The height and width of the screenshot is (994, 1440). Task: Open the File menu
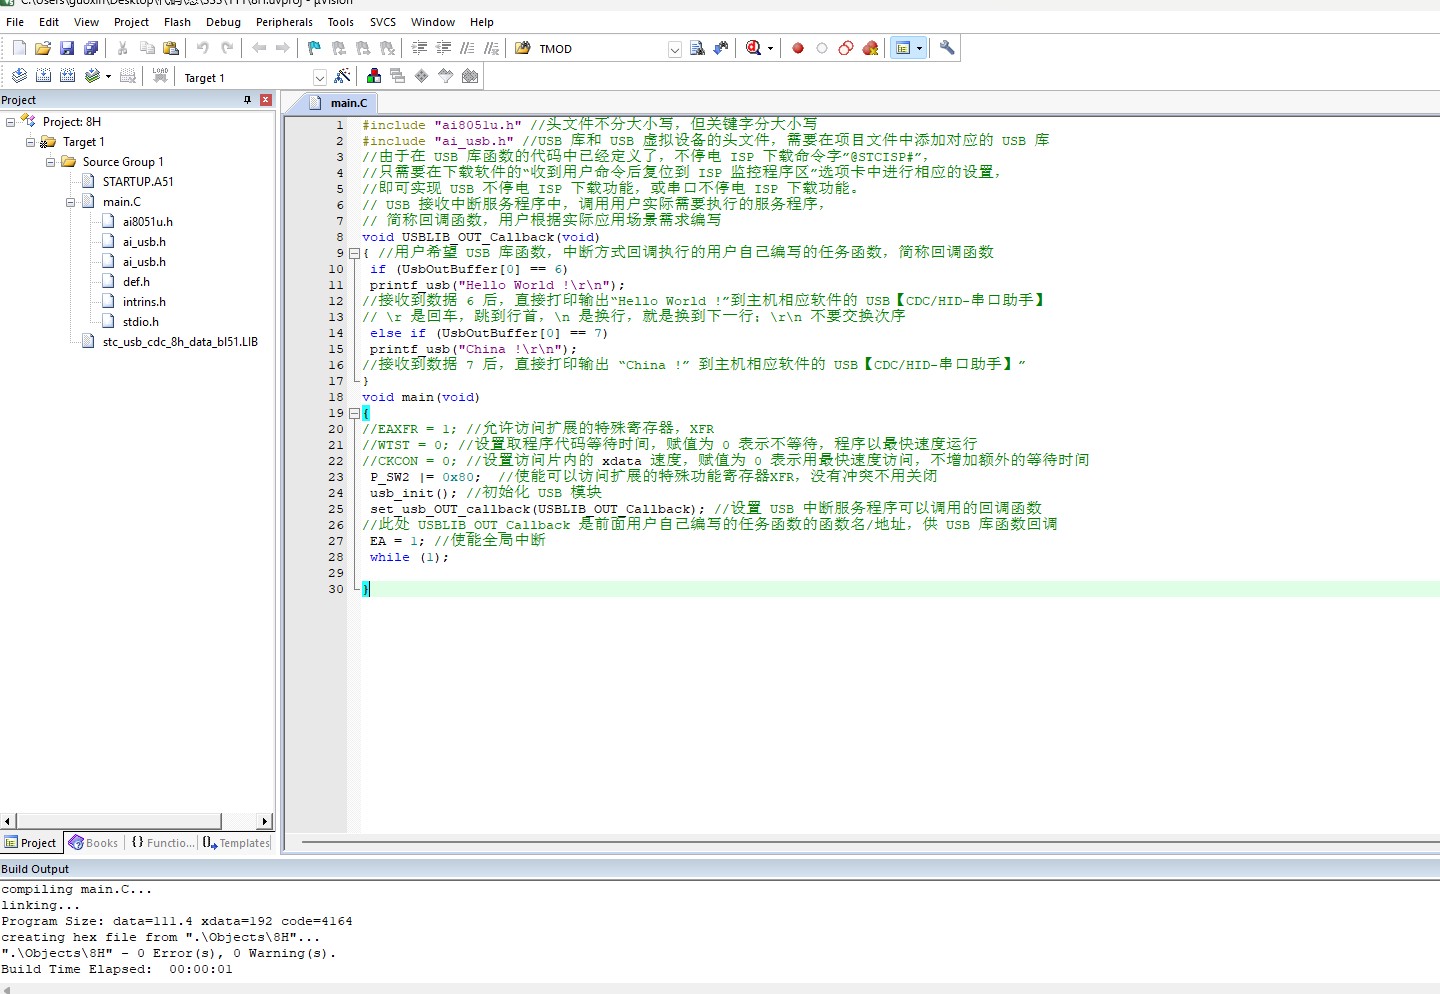pos(15,22)
